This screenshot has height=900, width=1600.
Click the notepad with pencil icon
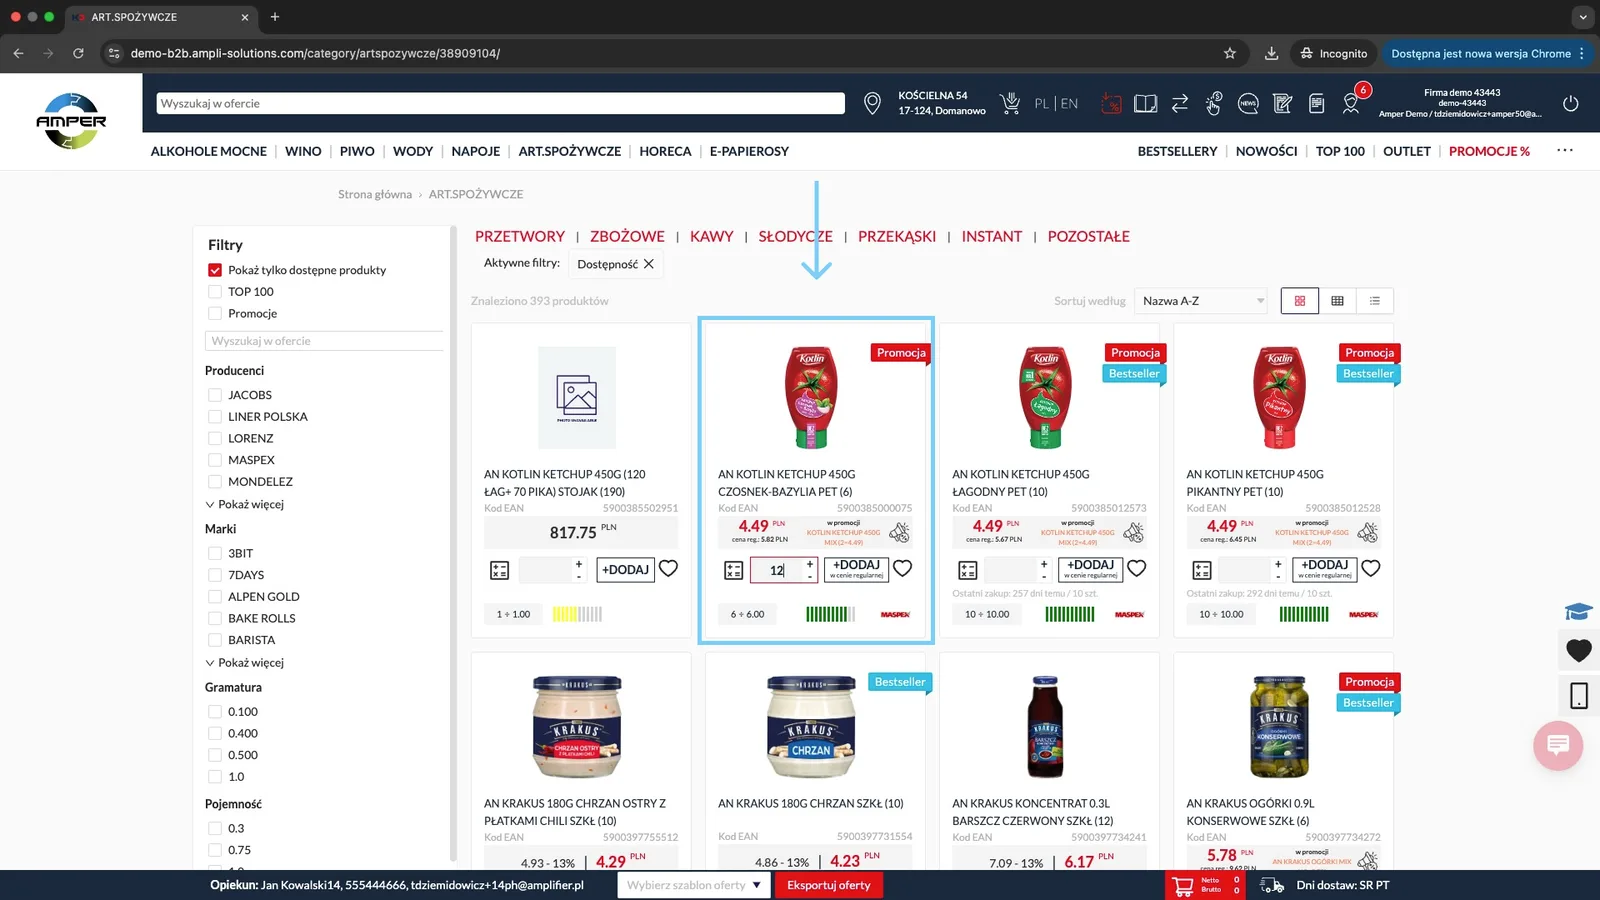(x=1283, y=103)
